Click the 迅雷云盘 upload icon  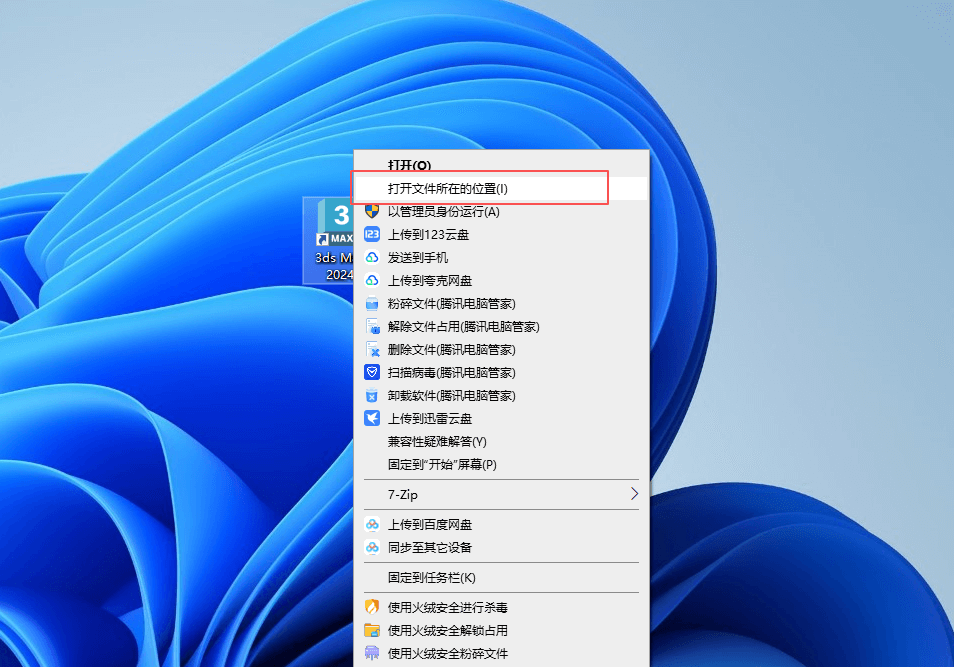pos(370,418)
